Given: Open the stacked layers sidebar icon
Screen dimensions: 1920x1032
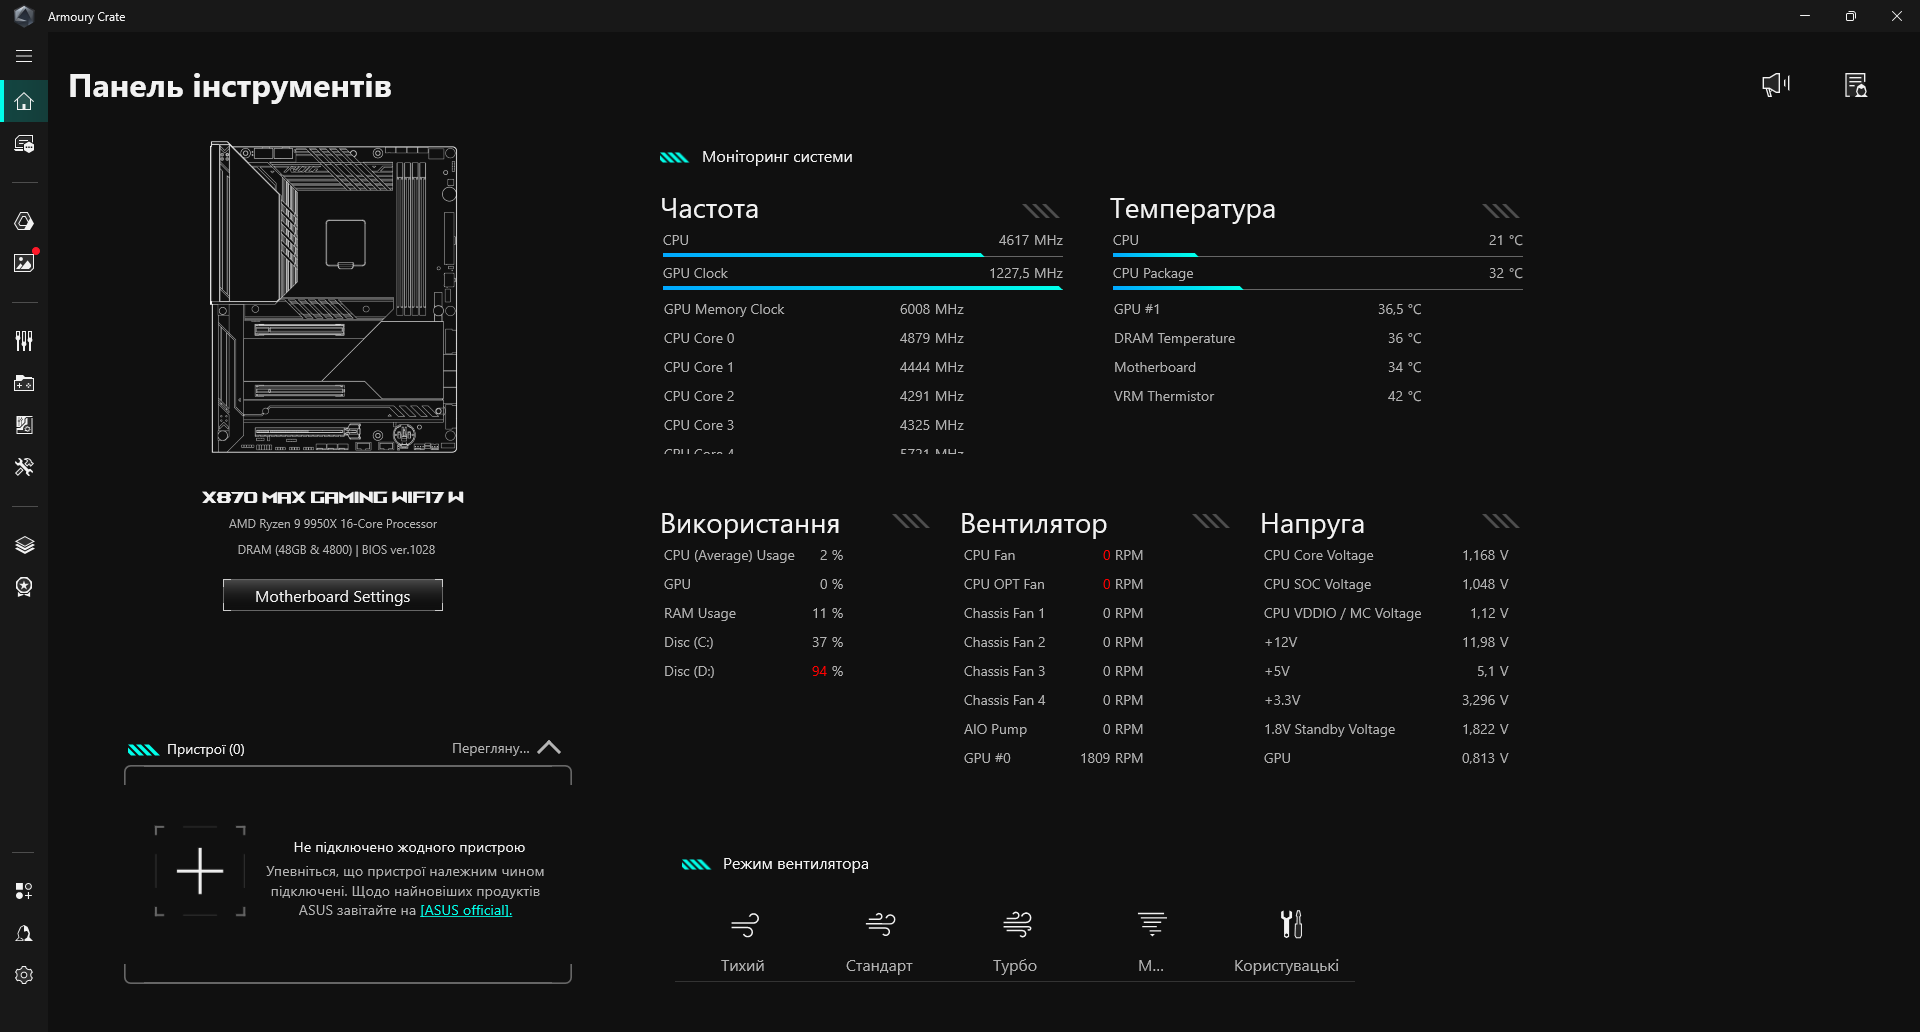Looking at the screenshot, I should 24,545.
